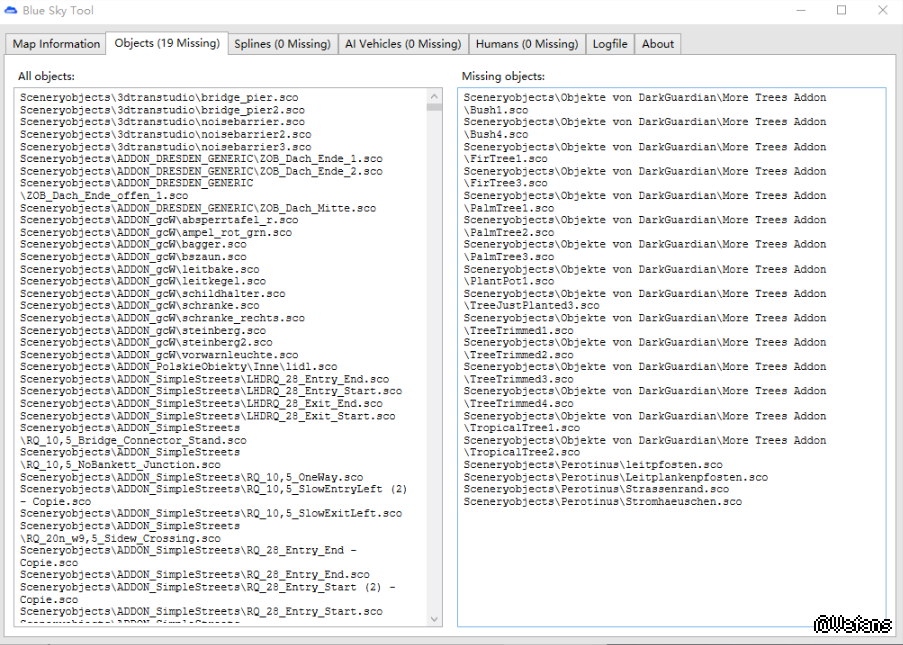The height and width of the screenshot is (645, 903).
Task: Click the Blue Sky Tool app icon
Action: click(11, 10)
